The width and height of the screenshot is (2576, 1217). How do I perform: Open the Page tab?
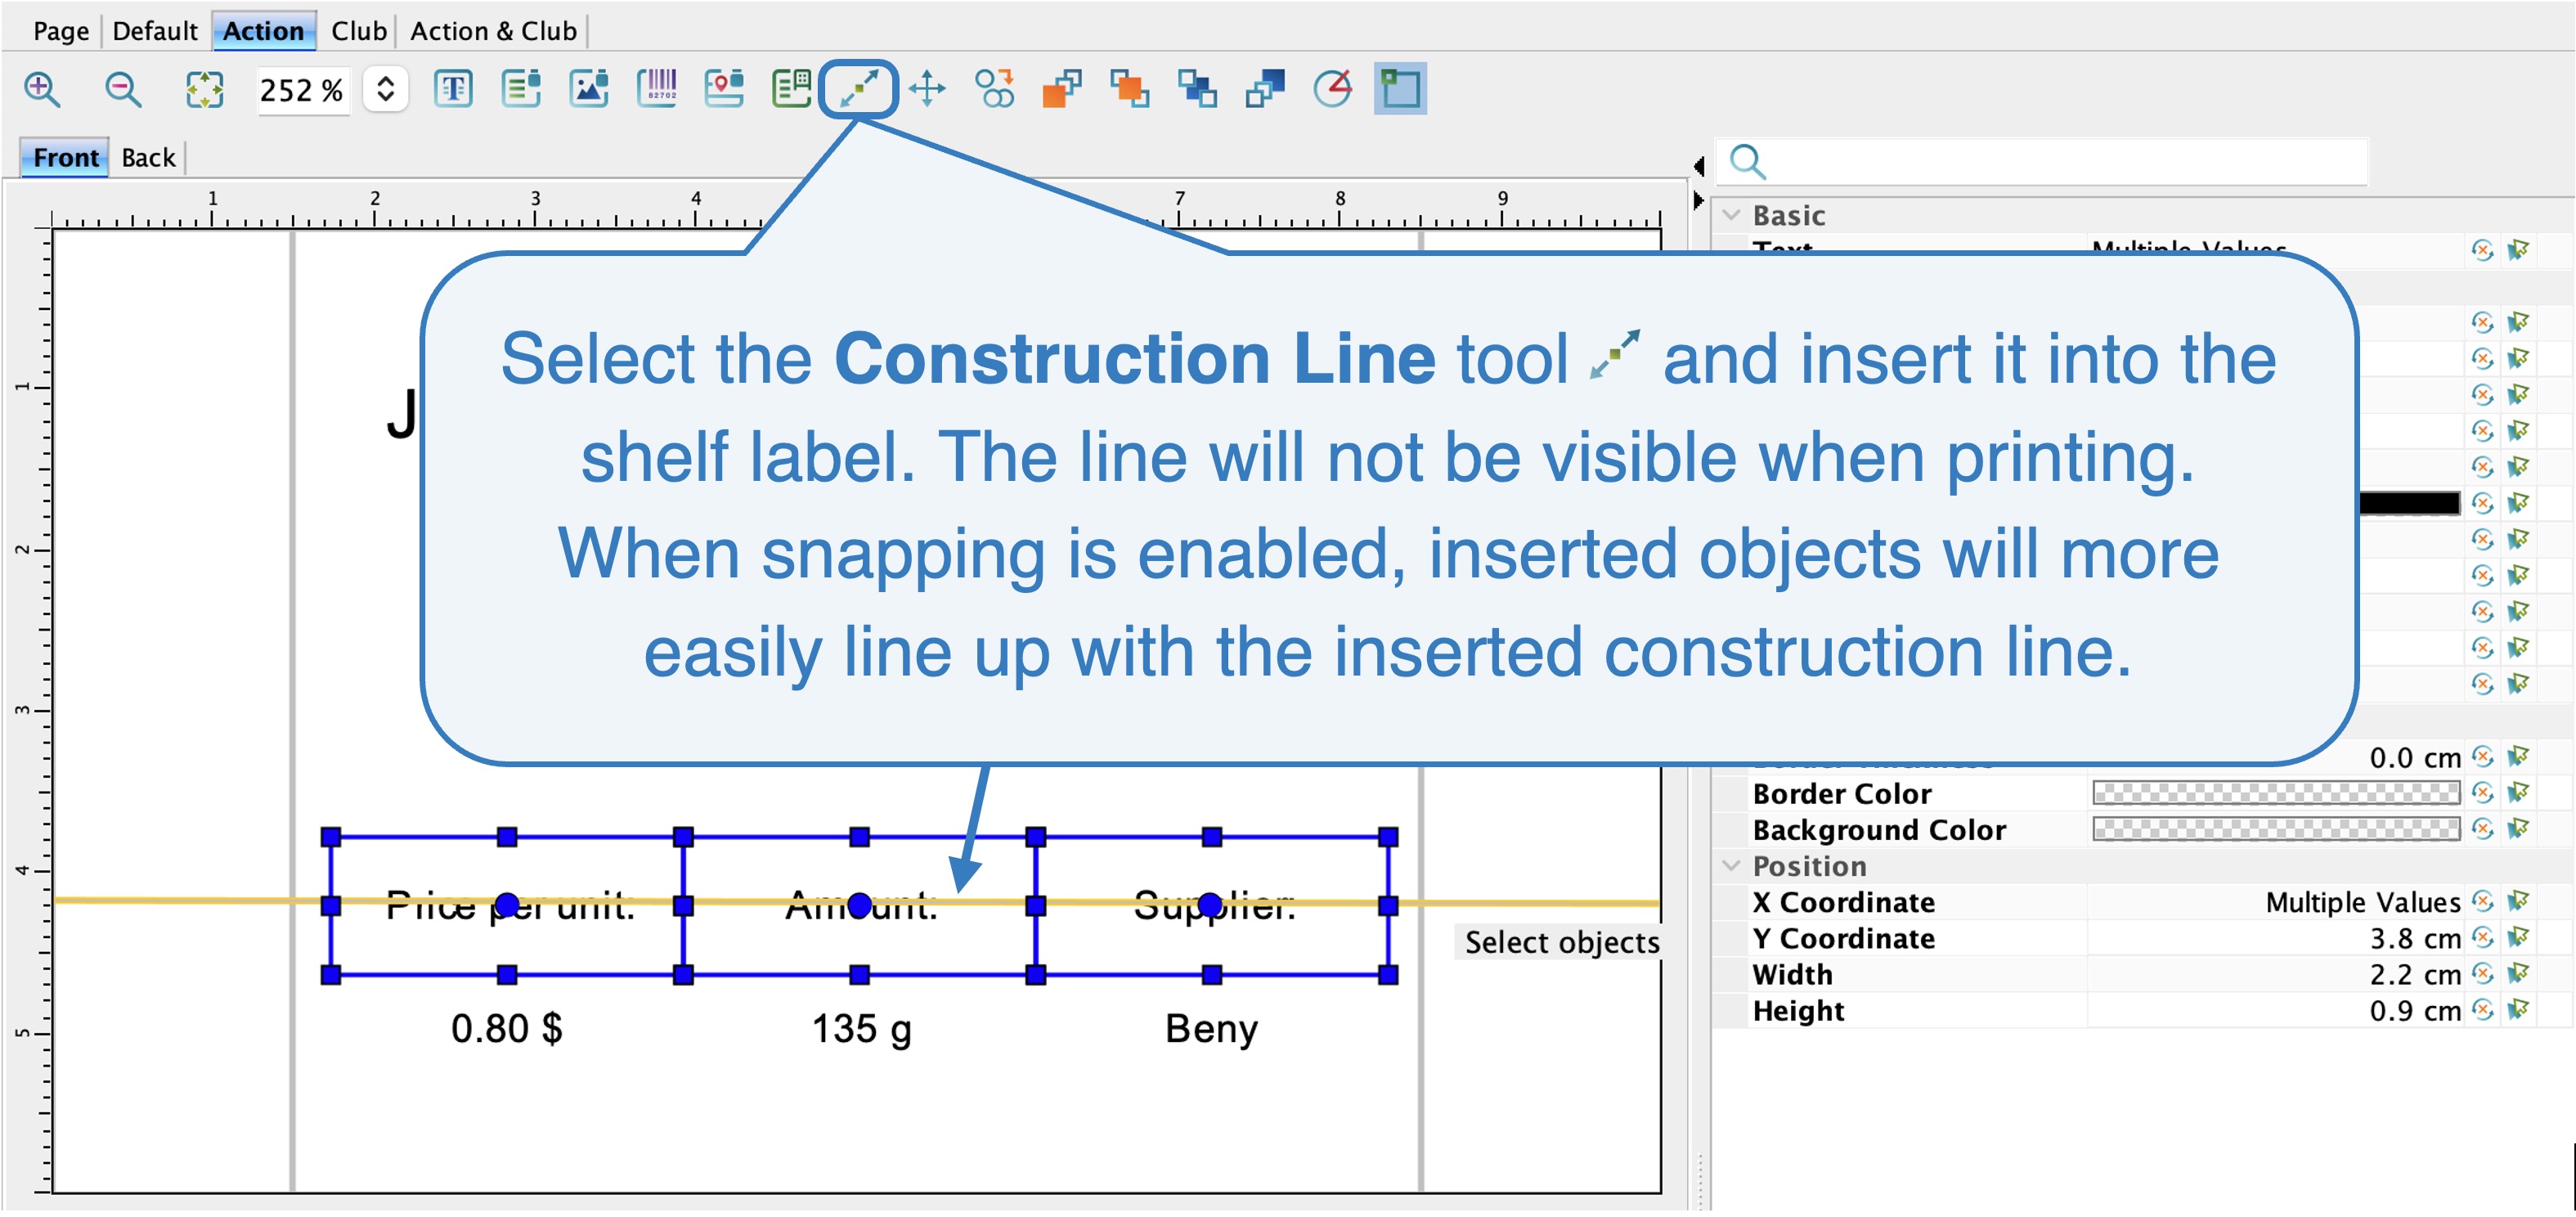tap(61, 31)
